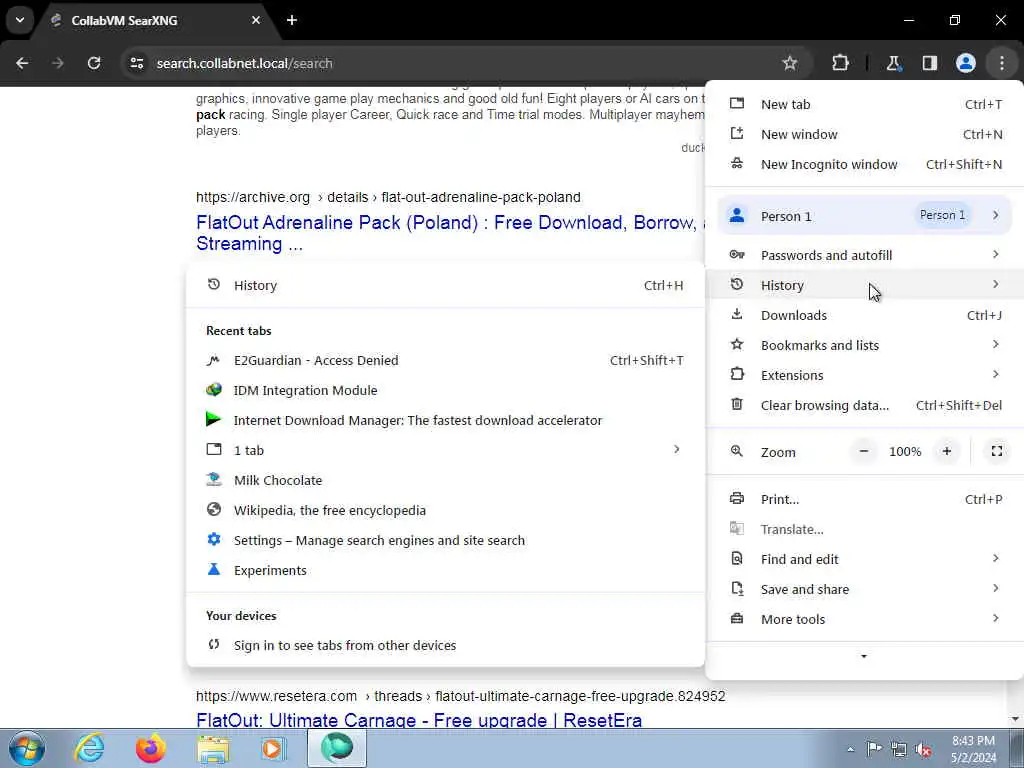The image size is (1024, 768).
Task: Click the muted volume tray icon
Action: pos(923,749)
